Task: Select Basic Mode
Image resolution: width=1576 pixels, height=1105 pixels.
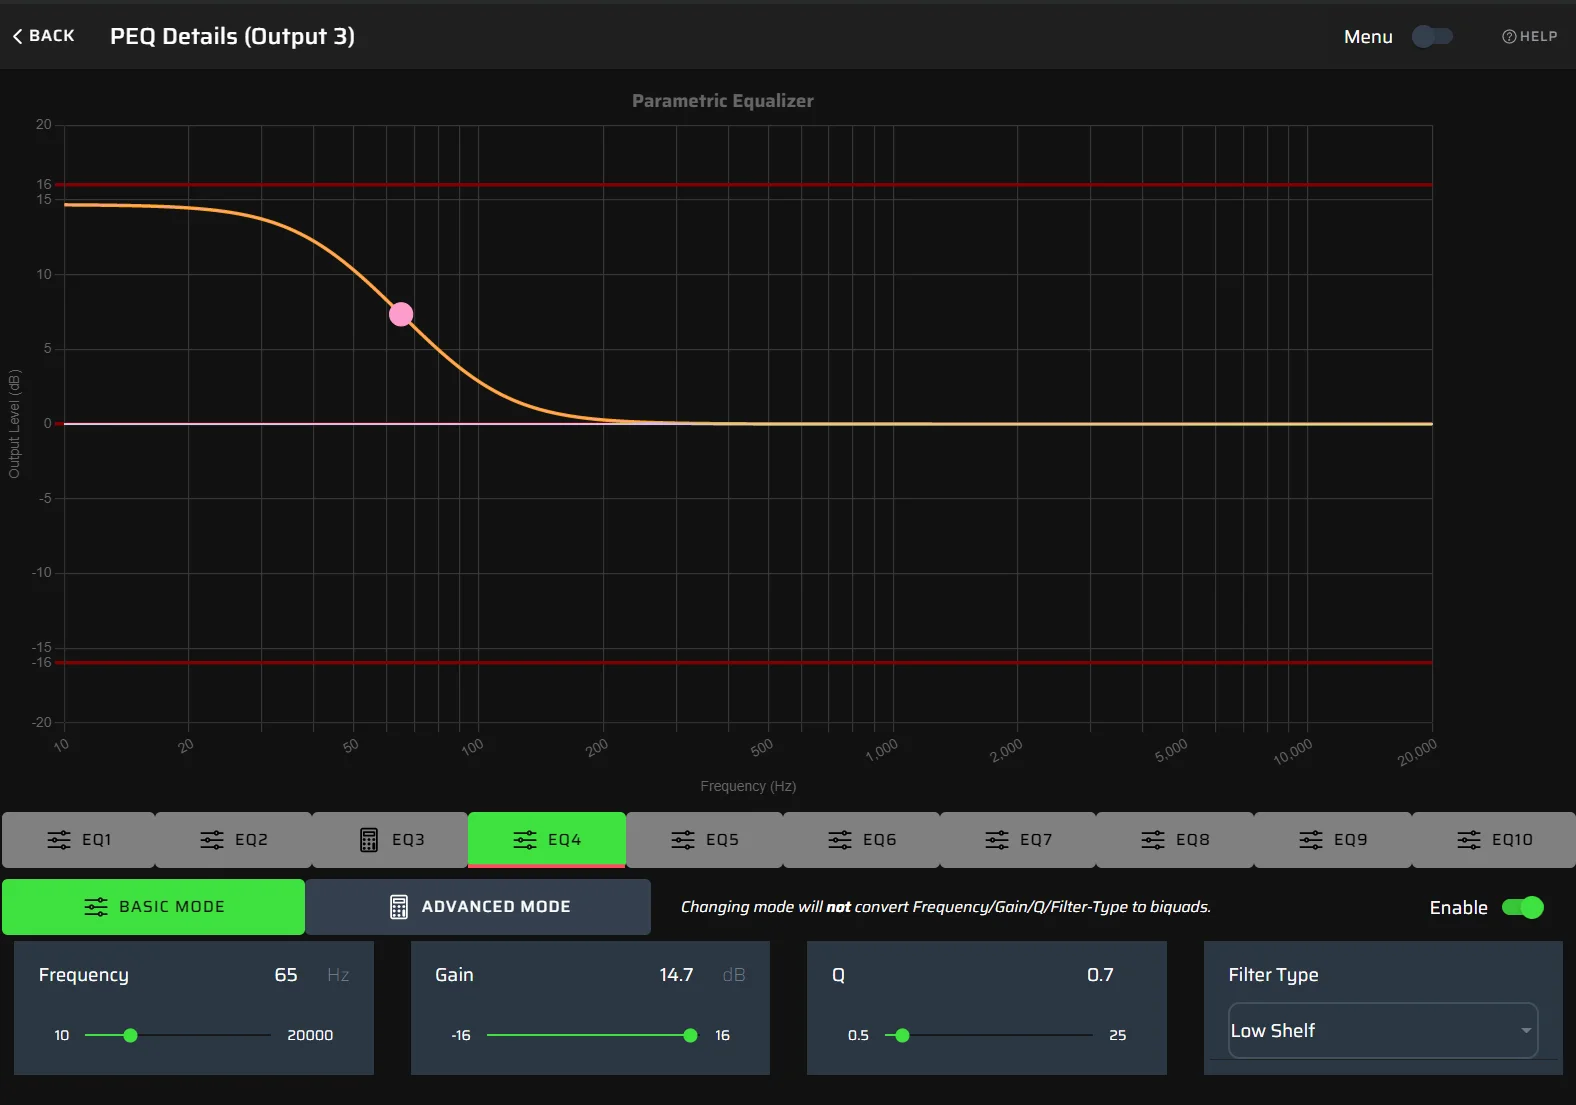Action: tap(154, 907)
